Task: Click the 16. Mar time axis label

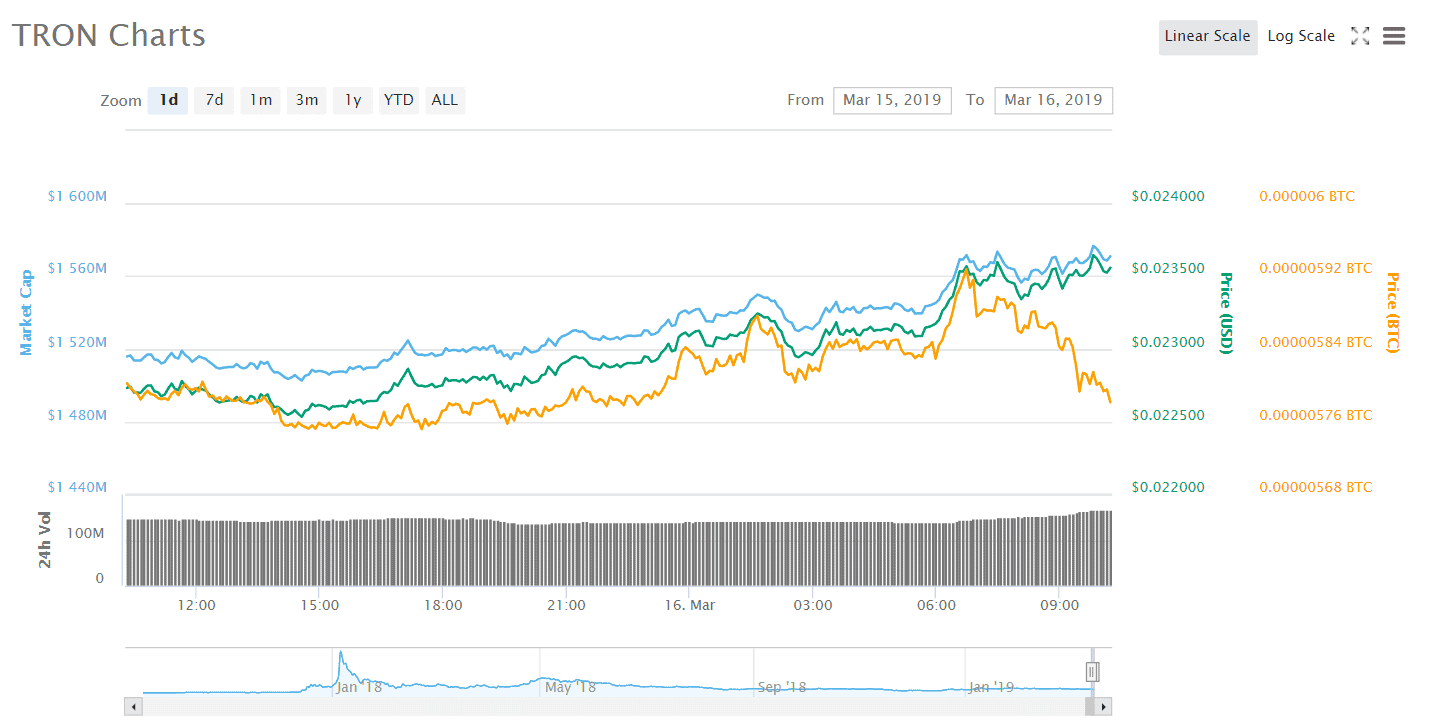Action: (690, 606)
